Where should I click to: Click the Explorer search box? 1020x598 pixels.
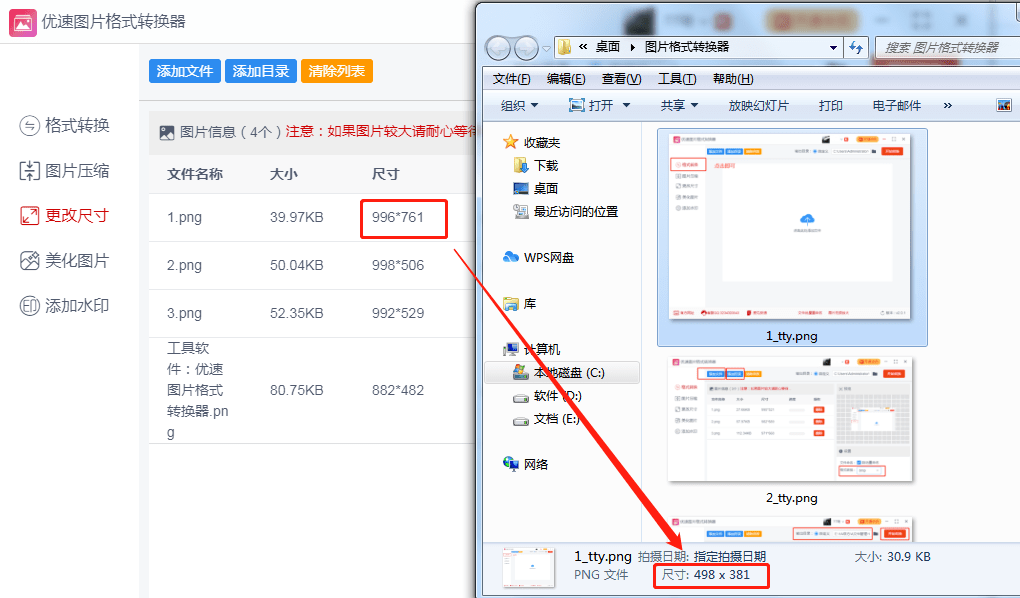(x=946, y=48)
